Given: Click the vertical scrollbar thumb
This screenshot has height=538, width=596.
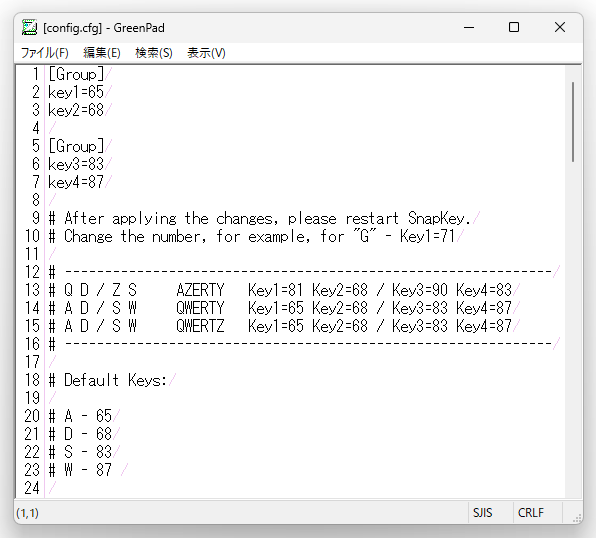Looking at the screenshot, I should pos(573,122).
